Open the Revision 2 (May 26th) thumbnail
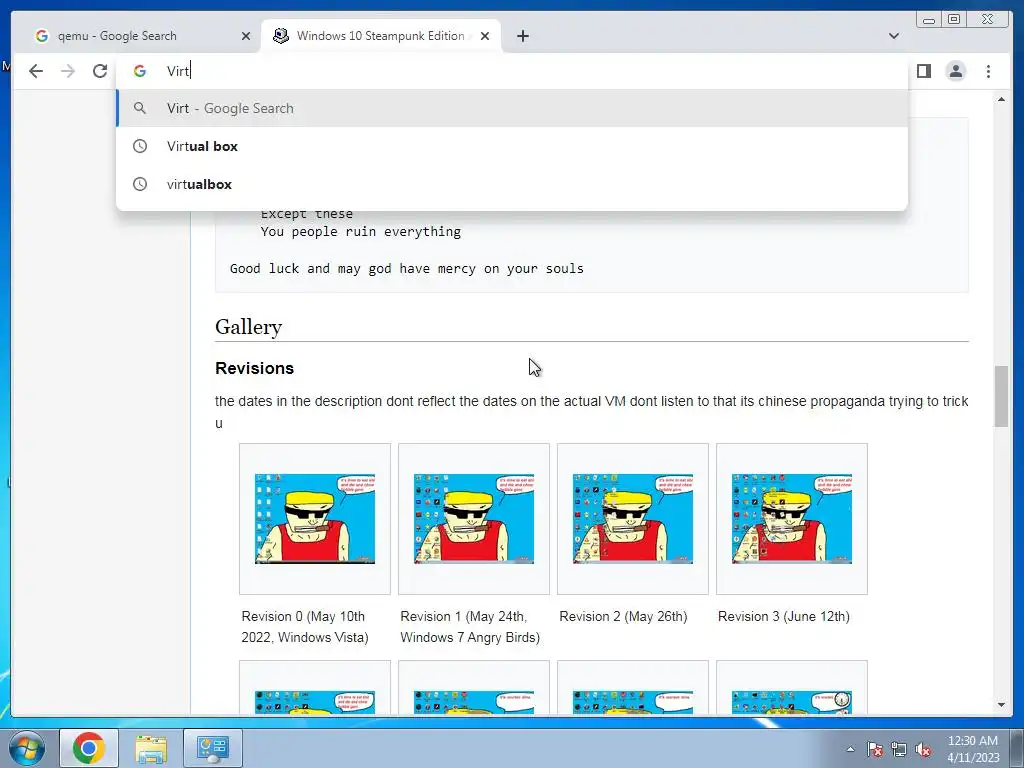Viewport: 1024px width, 768px height. 633,519
